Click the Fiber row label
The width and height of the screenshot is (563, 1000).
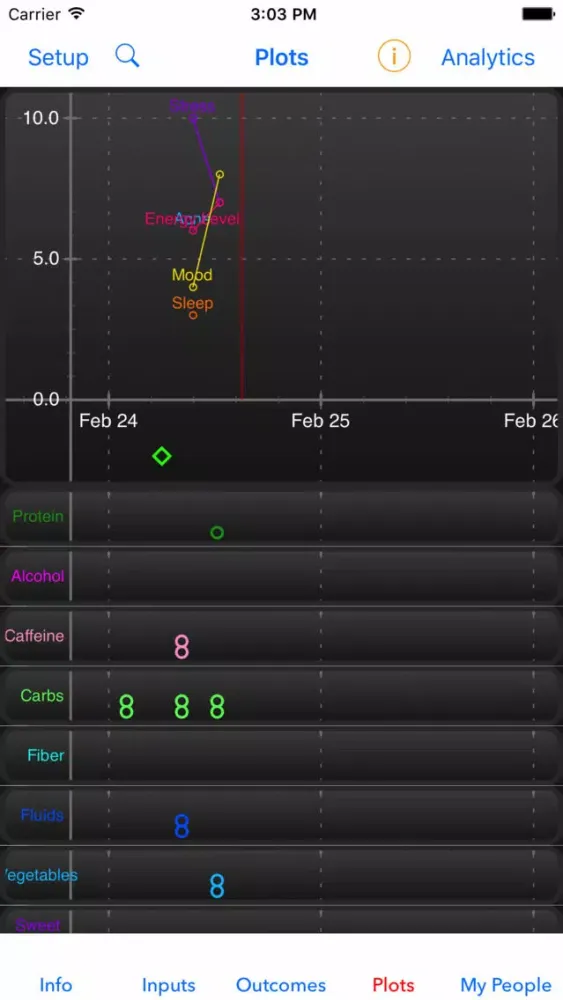46,755
